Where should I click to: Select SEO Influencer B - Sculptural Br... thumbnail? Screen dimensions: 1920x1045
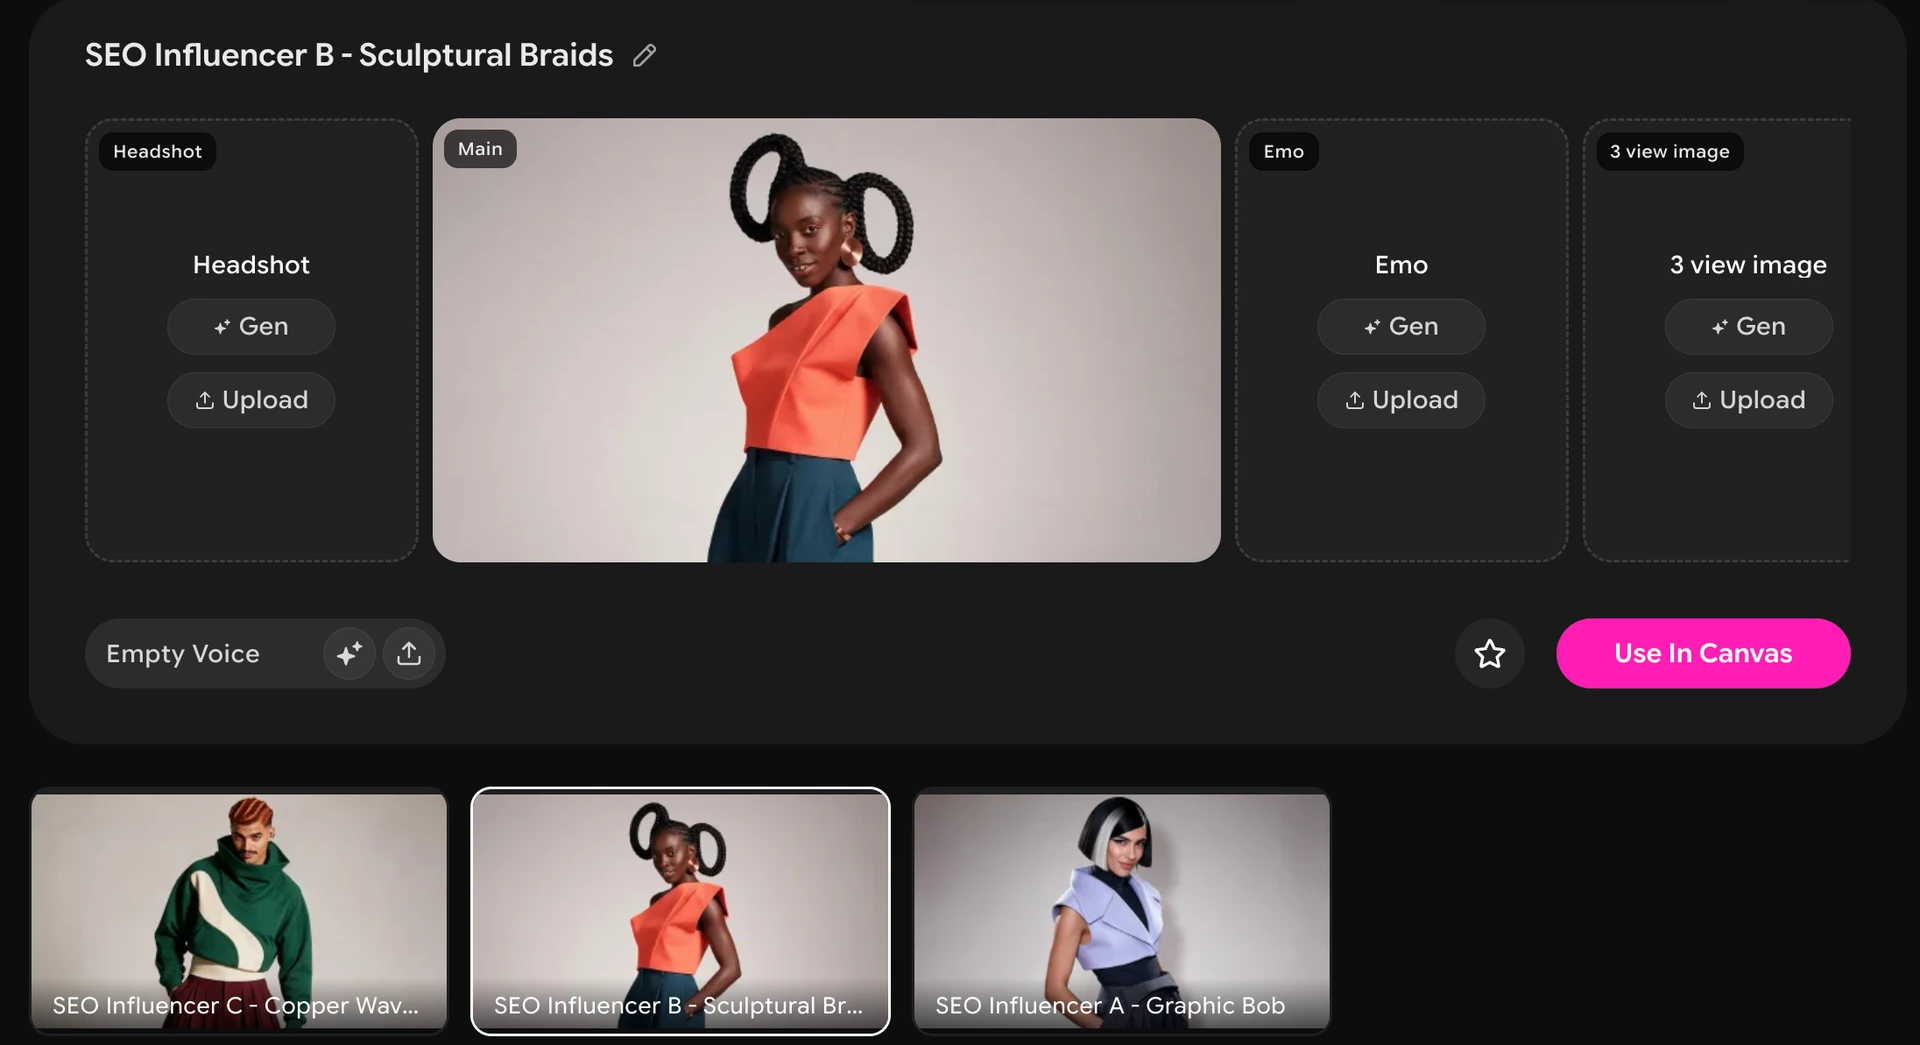point(680,911)
